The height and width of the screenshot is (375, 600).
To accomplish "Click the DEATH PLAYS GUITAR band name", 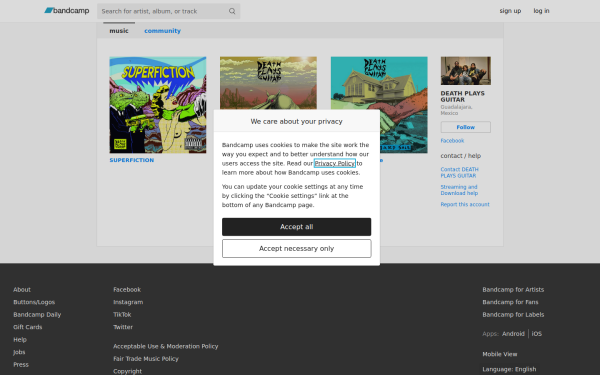I will [462, 96].
